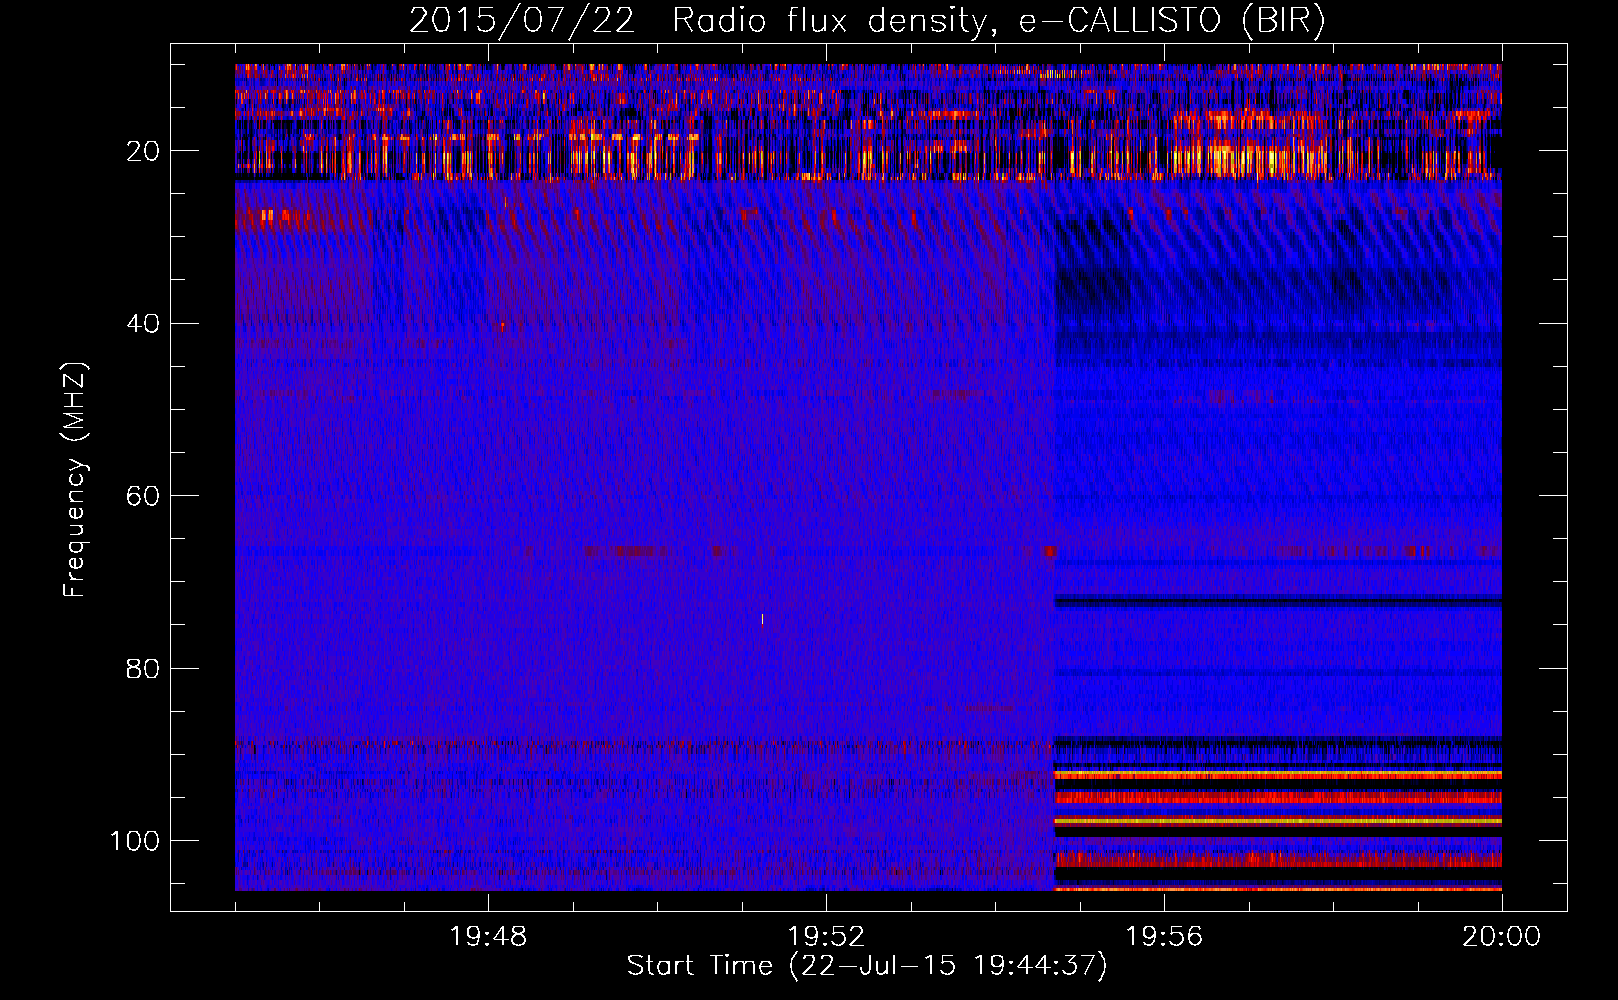Click the time axis label '20:00'
The width and height of the screenshot is (1618, 1000).
click(x=1502, y=937)
